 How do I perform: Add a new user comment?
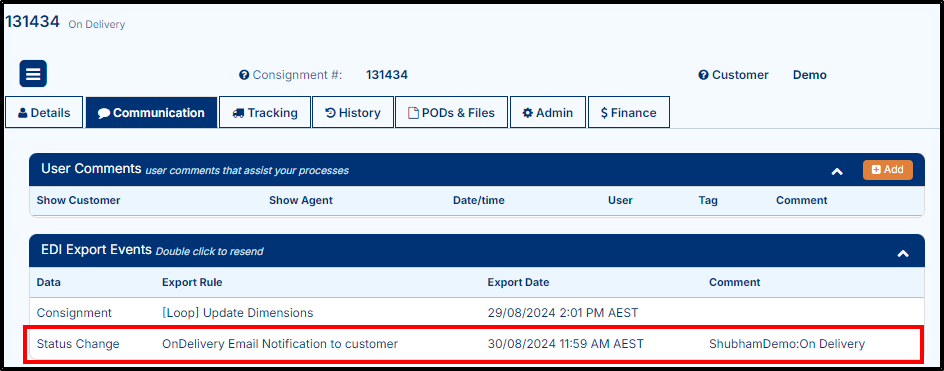(887, 170)
